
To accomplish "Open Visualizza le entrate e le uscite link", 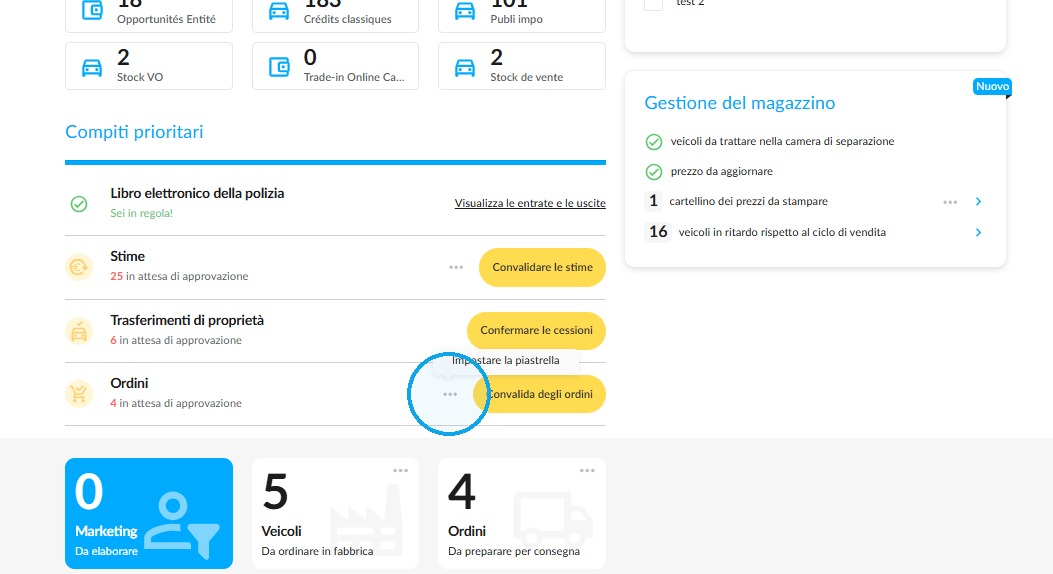I will pos(530,203).
